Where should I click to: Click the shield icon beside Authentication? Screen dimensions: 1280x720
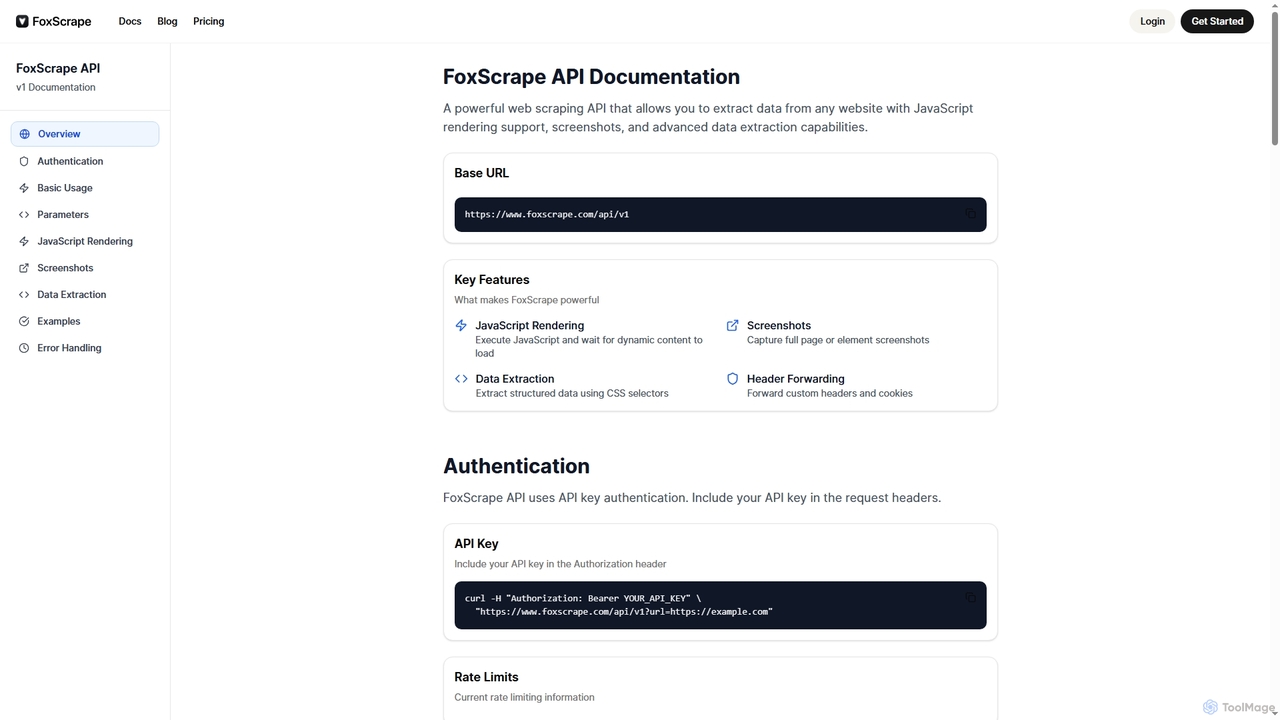click(x=25, y=161)
